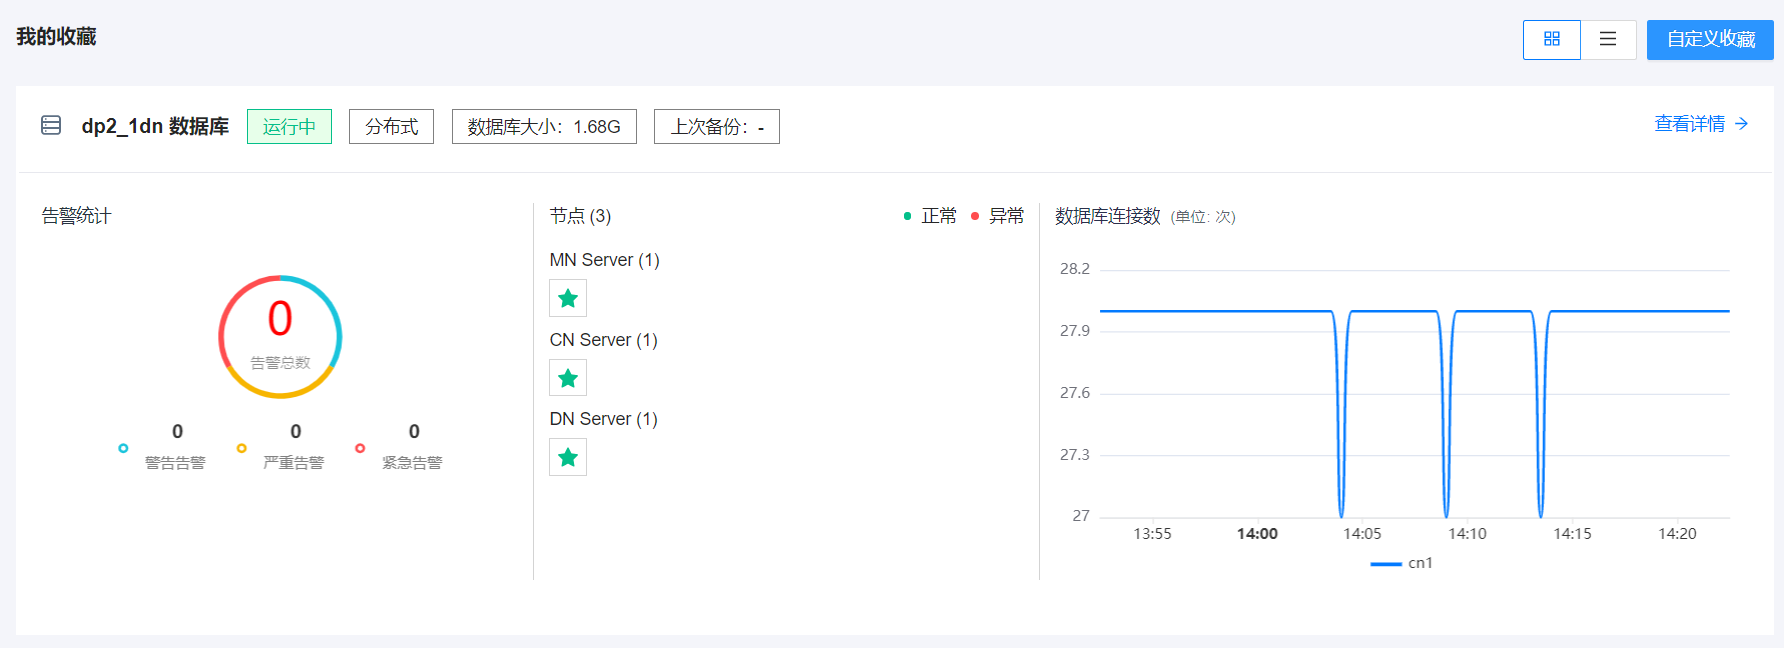Click the 14:00 time axis label
The image size is (1784, 648).
[1257, 534]
